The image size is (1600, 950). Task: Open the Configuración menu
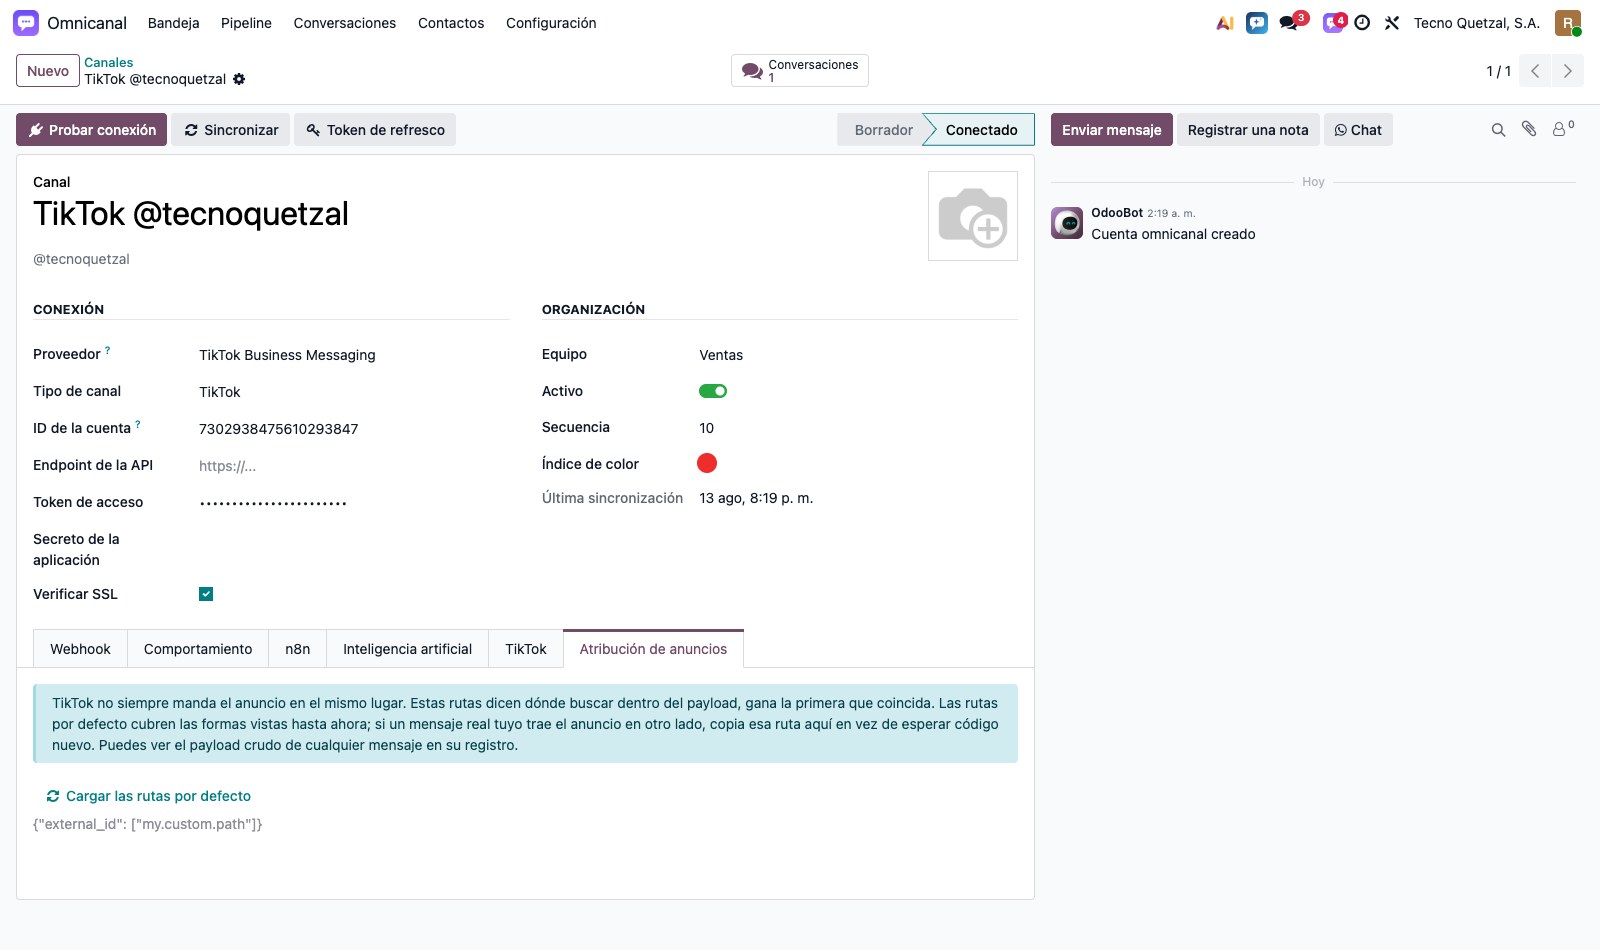[551, 23]
